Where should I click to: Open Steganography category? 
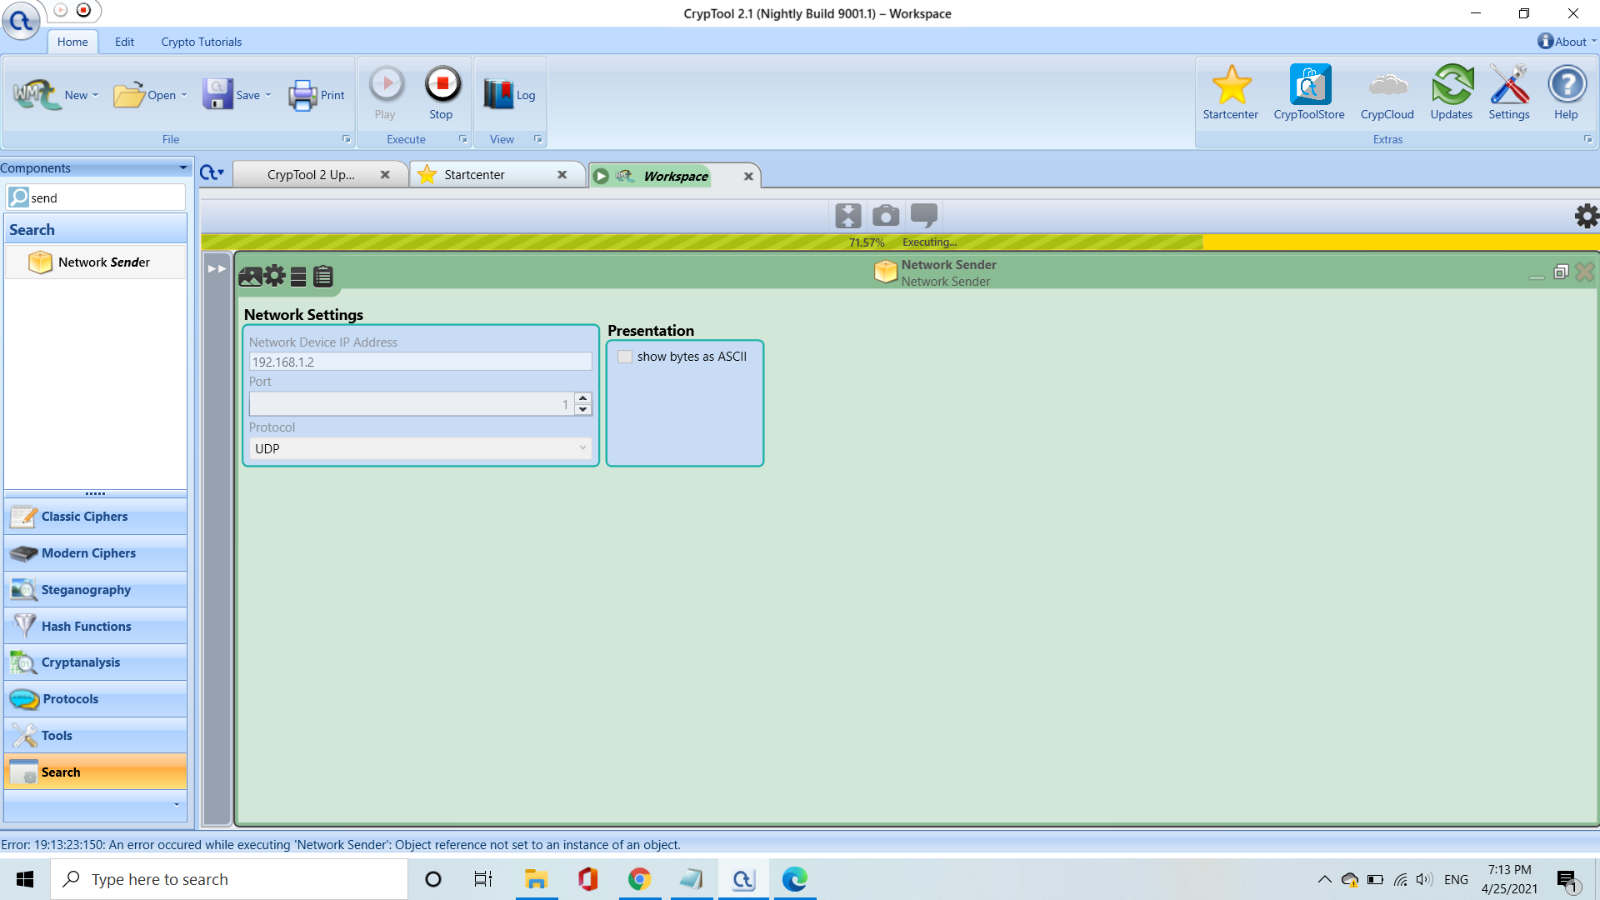pos(95,590)
